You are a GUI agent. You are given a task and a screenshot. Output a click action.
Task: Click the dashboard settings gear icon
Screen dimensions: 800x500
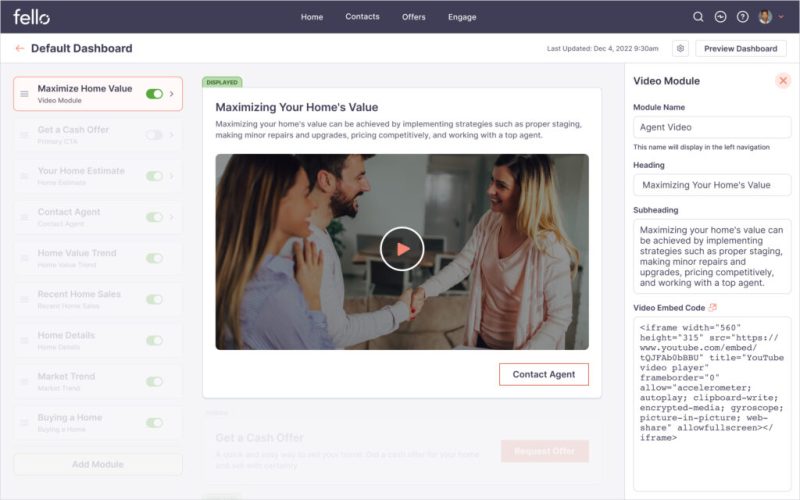tap(680, 48)
